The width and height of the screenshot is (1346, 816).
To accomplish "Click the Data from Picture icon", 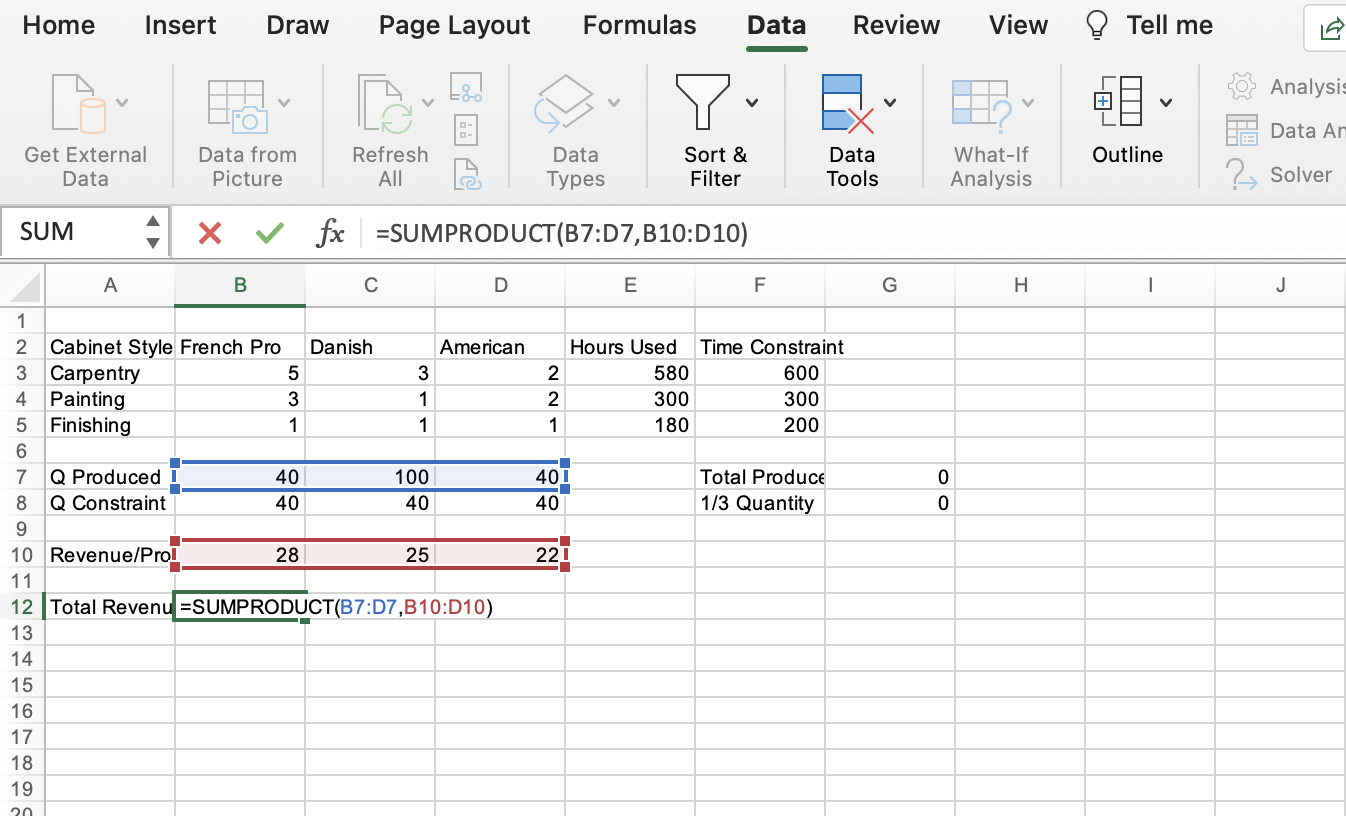I will 236,106.
